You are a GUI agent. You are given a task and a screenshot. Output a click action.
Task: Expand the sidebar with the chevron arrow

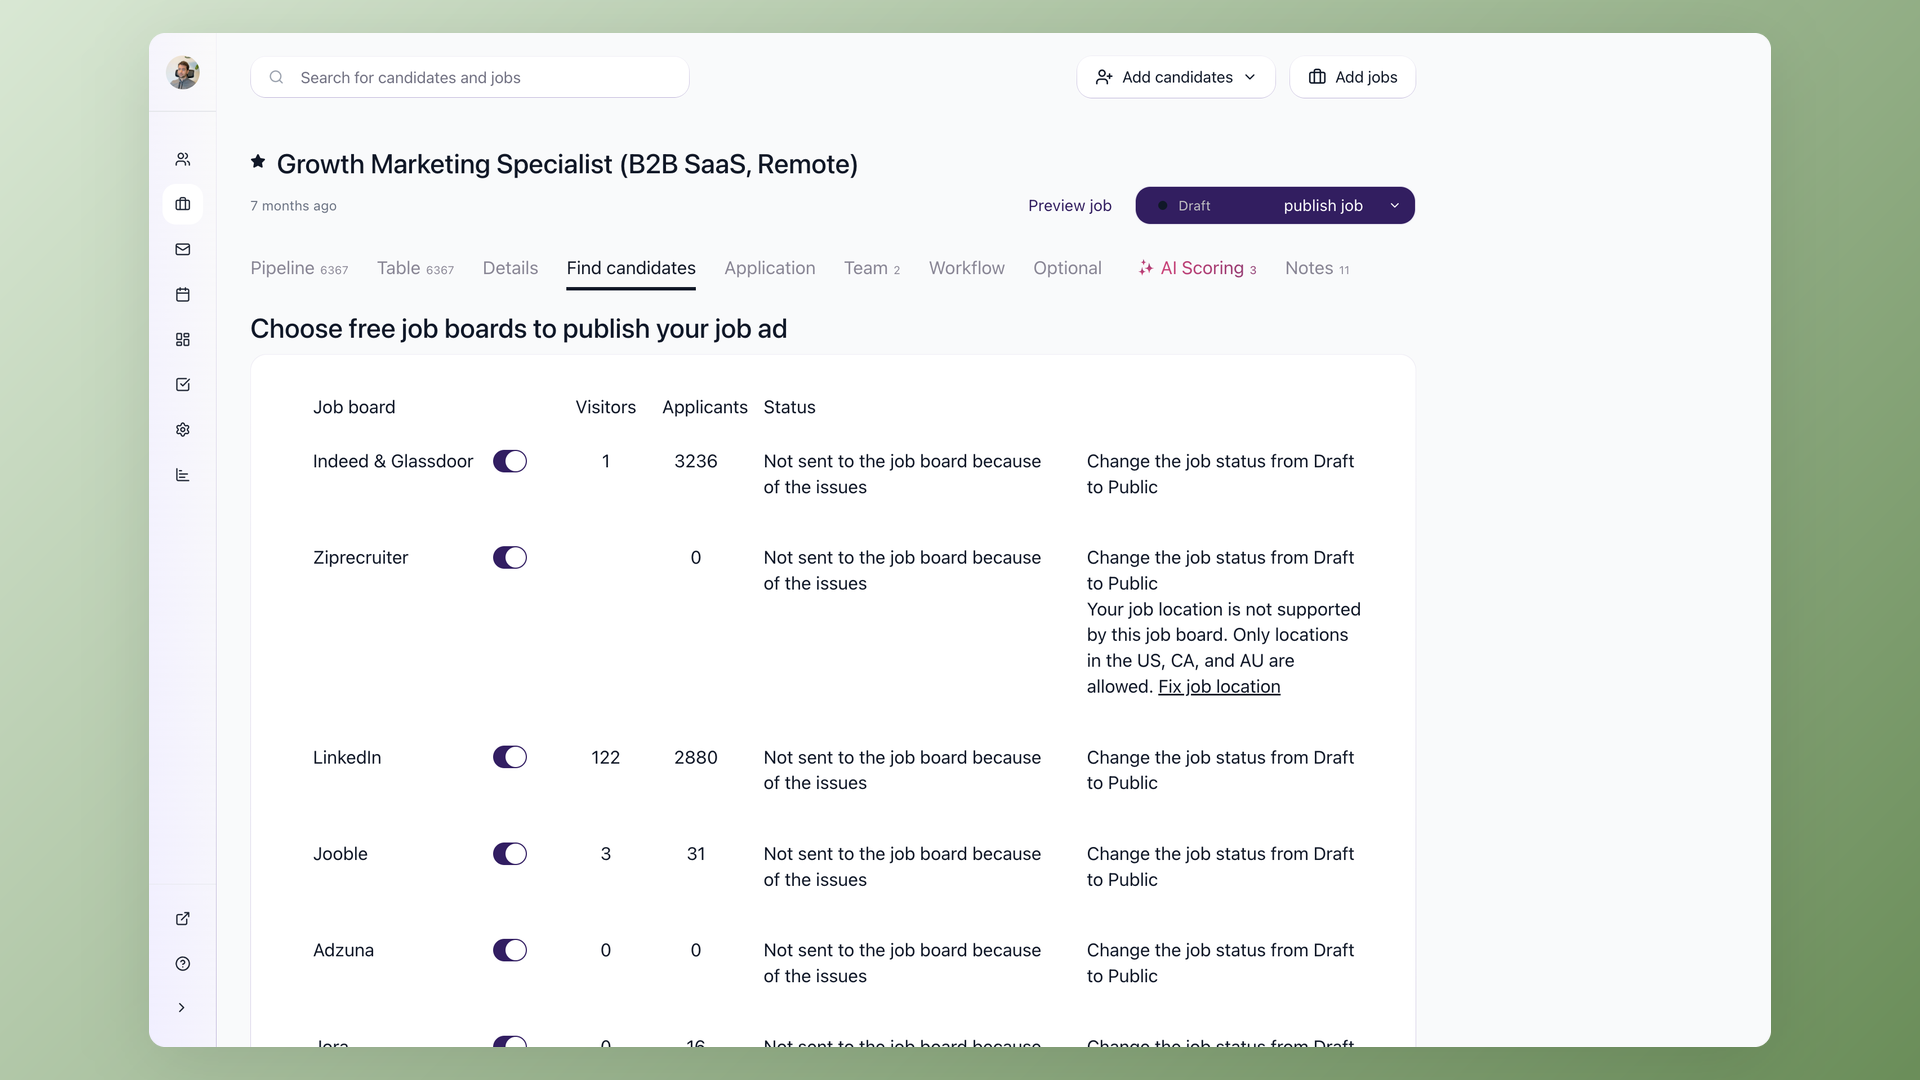[182, 1007]
